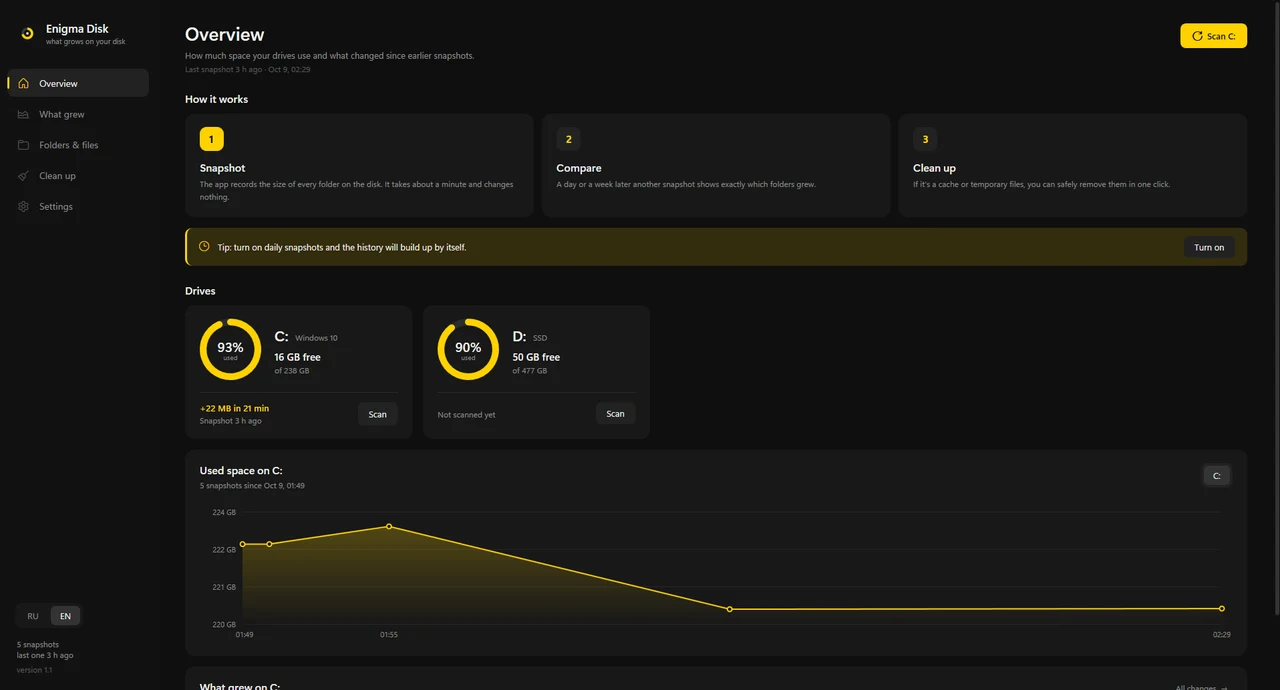
Task: Click the "SSD" label on drive D:
Action: (540, 338)
